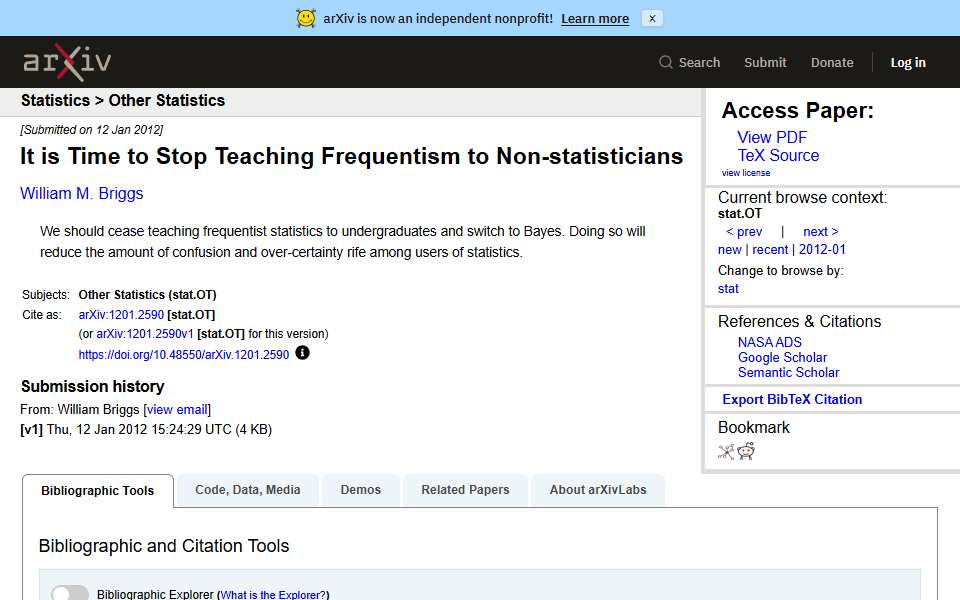The height and width of the screenshot is (600, 960).
Task: Open View PDF
Action: [x=772, y=137]
